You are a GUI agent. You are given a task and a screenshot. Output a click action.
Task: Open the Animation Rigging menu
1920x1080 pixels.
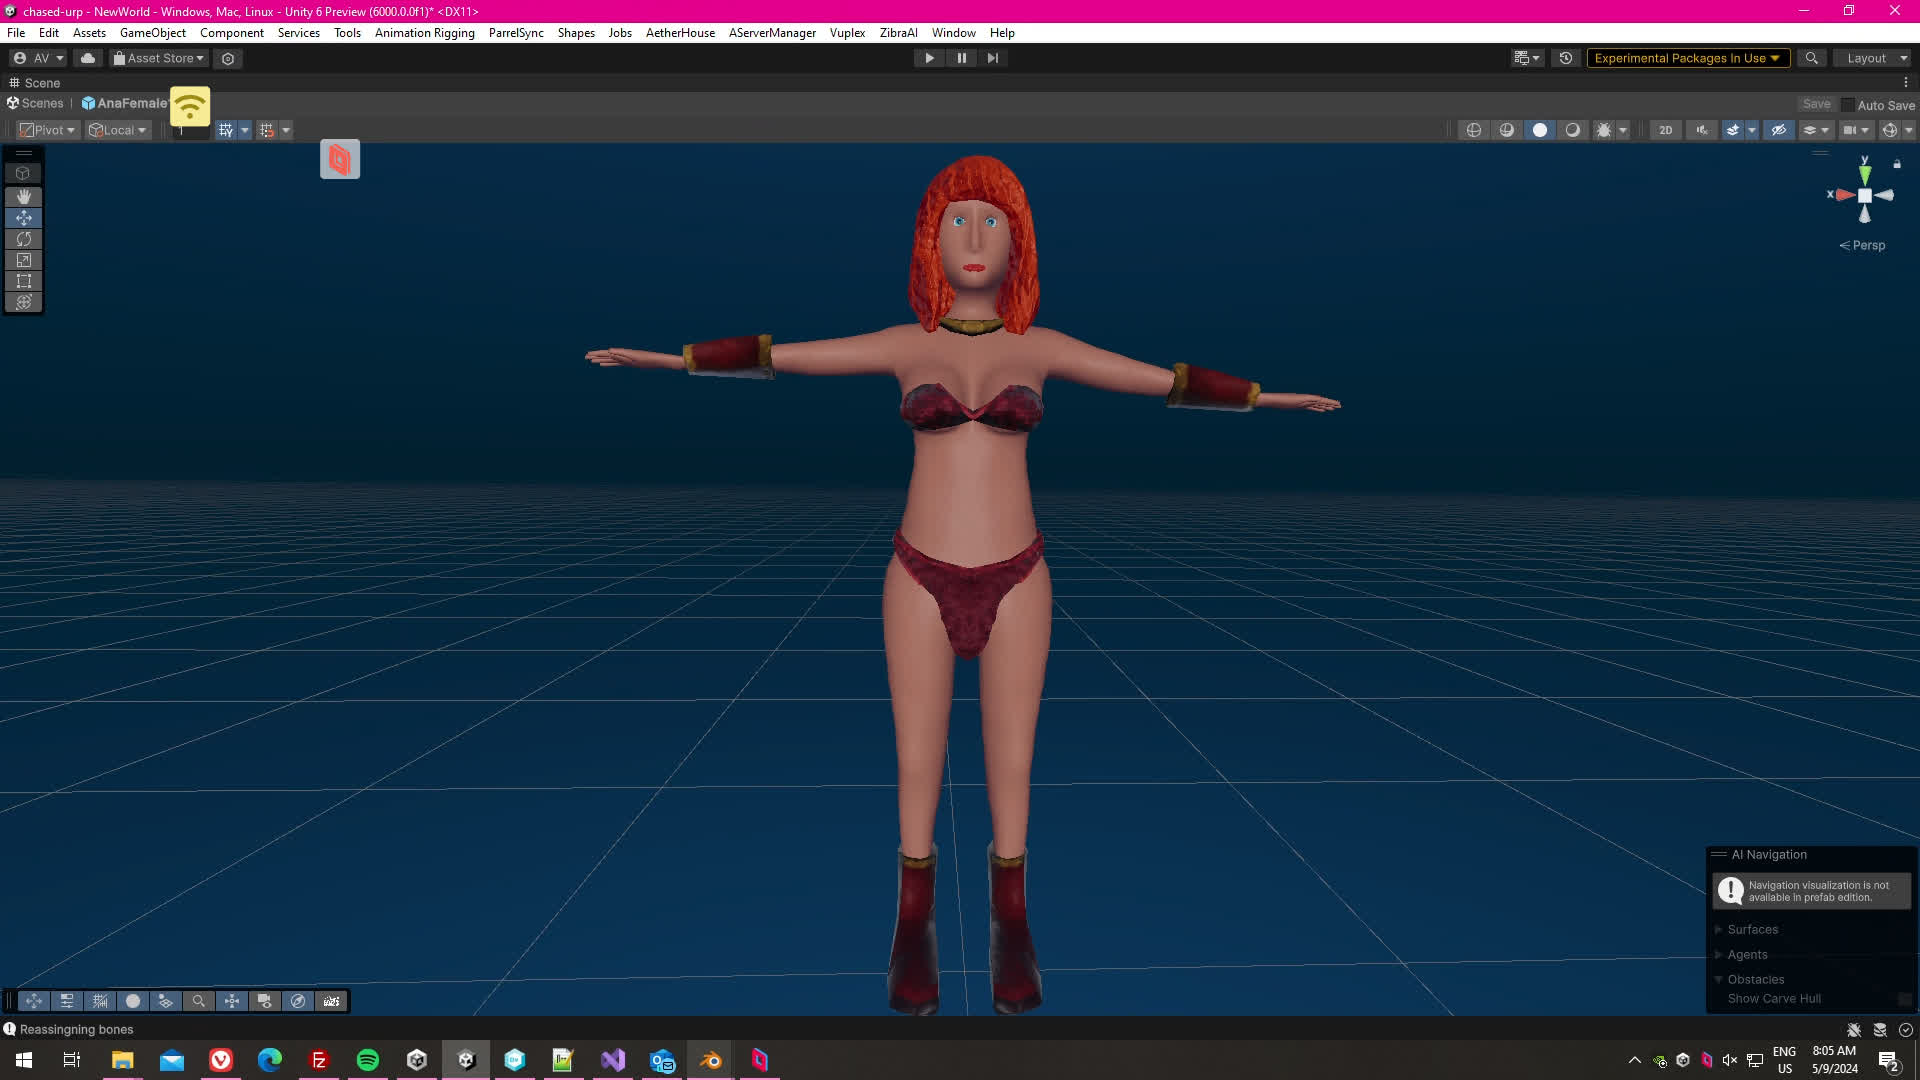(x=424, y=33)
